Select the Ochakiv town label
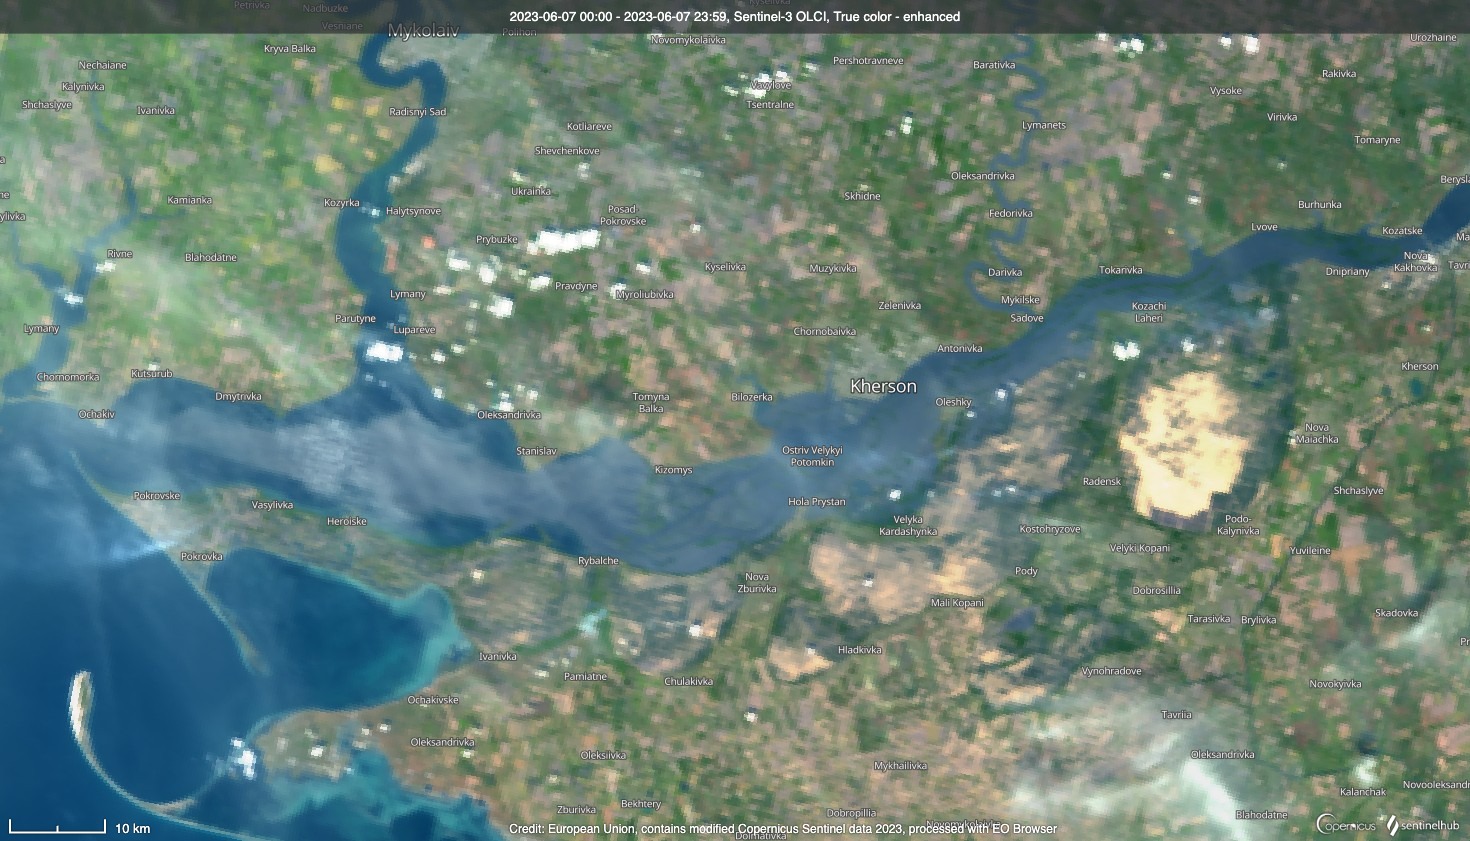 click(97, 414)
